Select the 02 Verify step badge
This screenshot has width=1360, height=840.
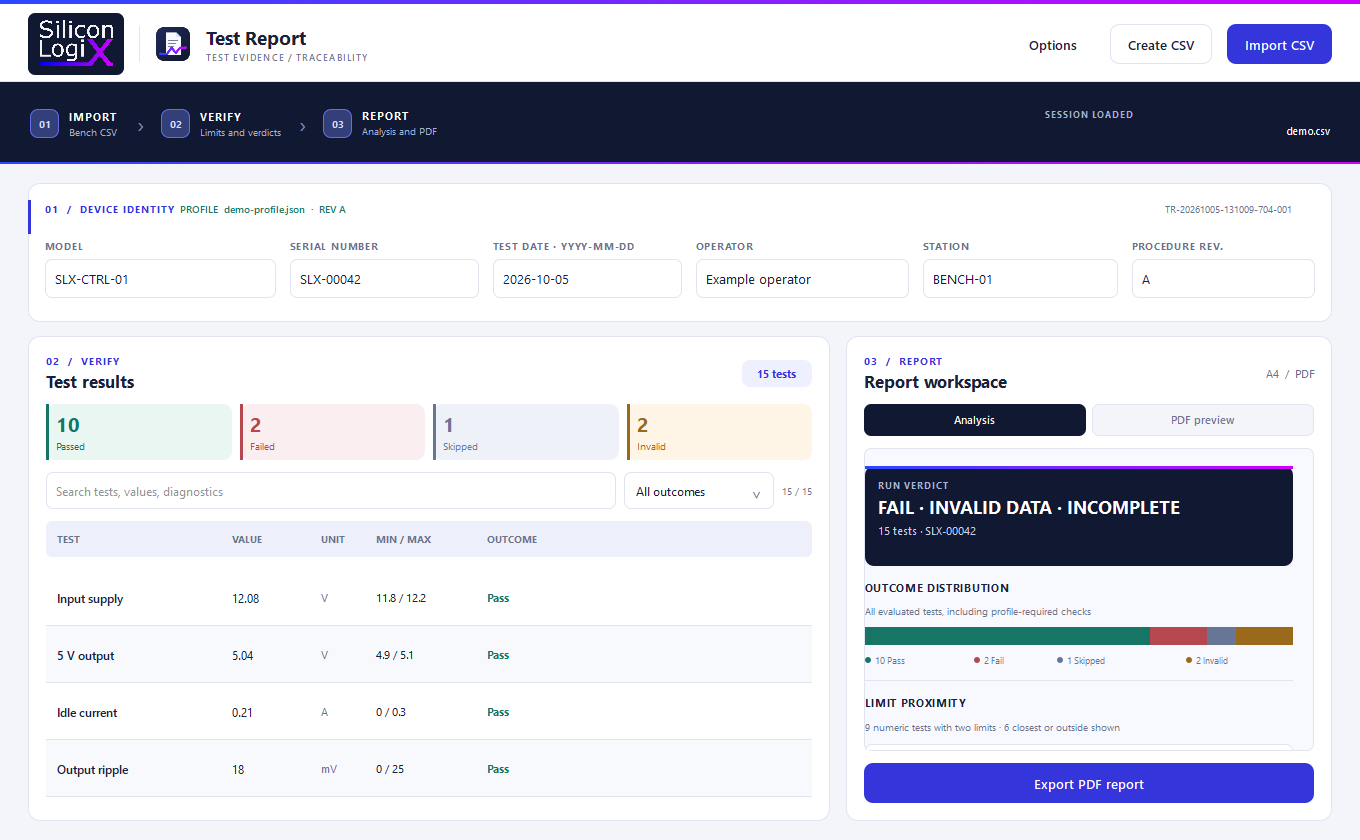click(x=175, y=124)
